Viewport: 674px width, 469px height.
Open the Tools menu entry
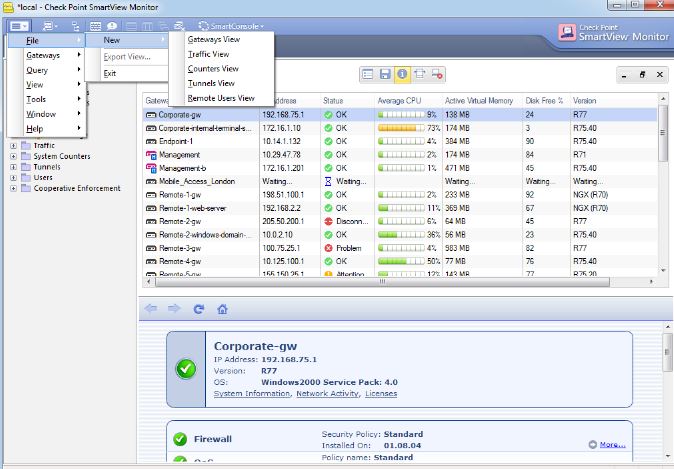[47, 99]
